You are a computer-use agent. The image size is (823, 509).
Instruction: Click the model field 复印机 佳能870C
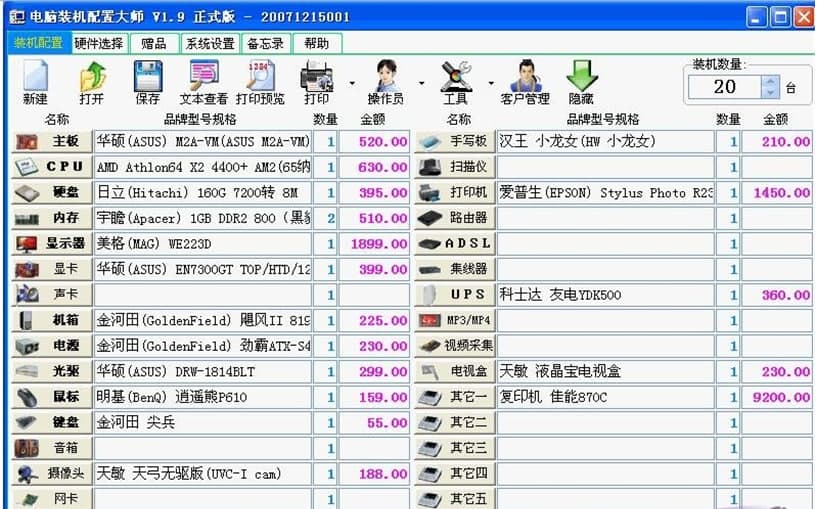coord(605,397)
